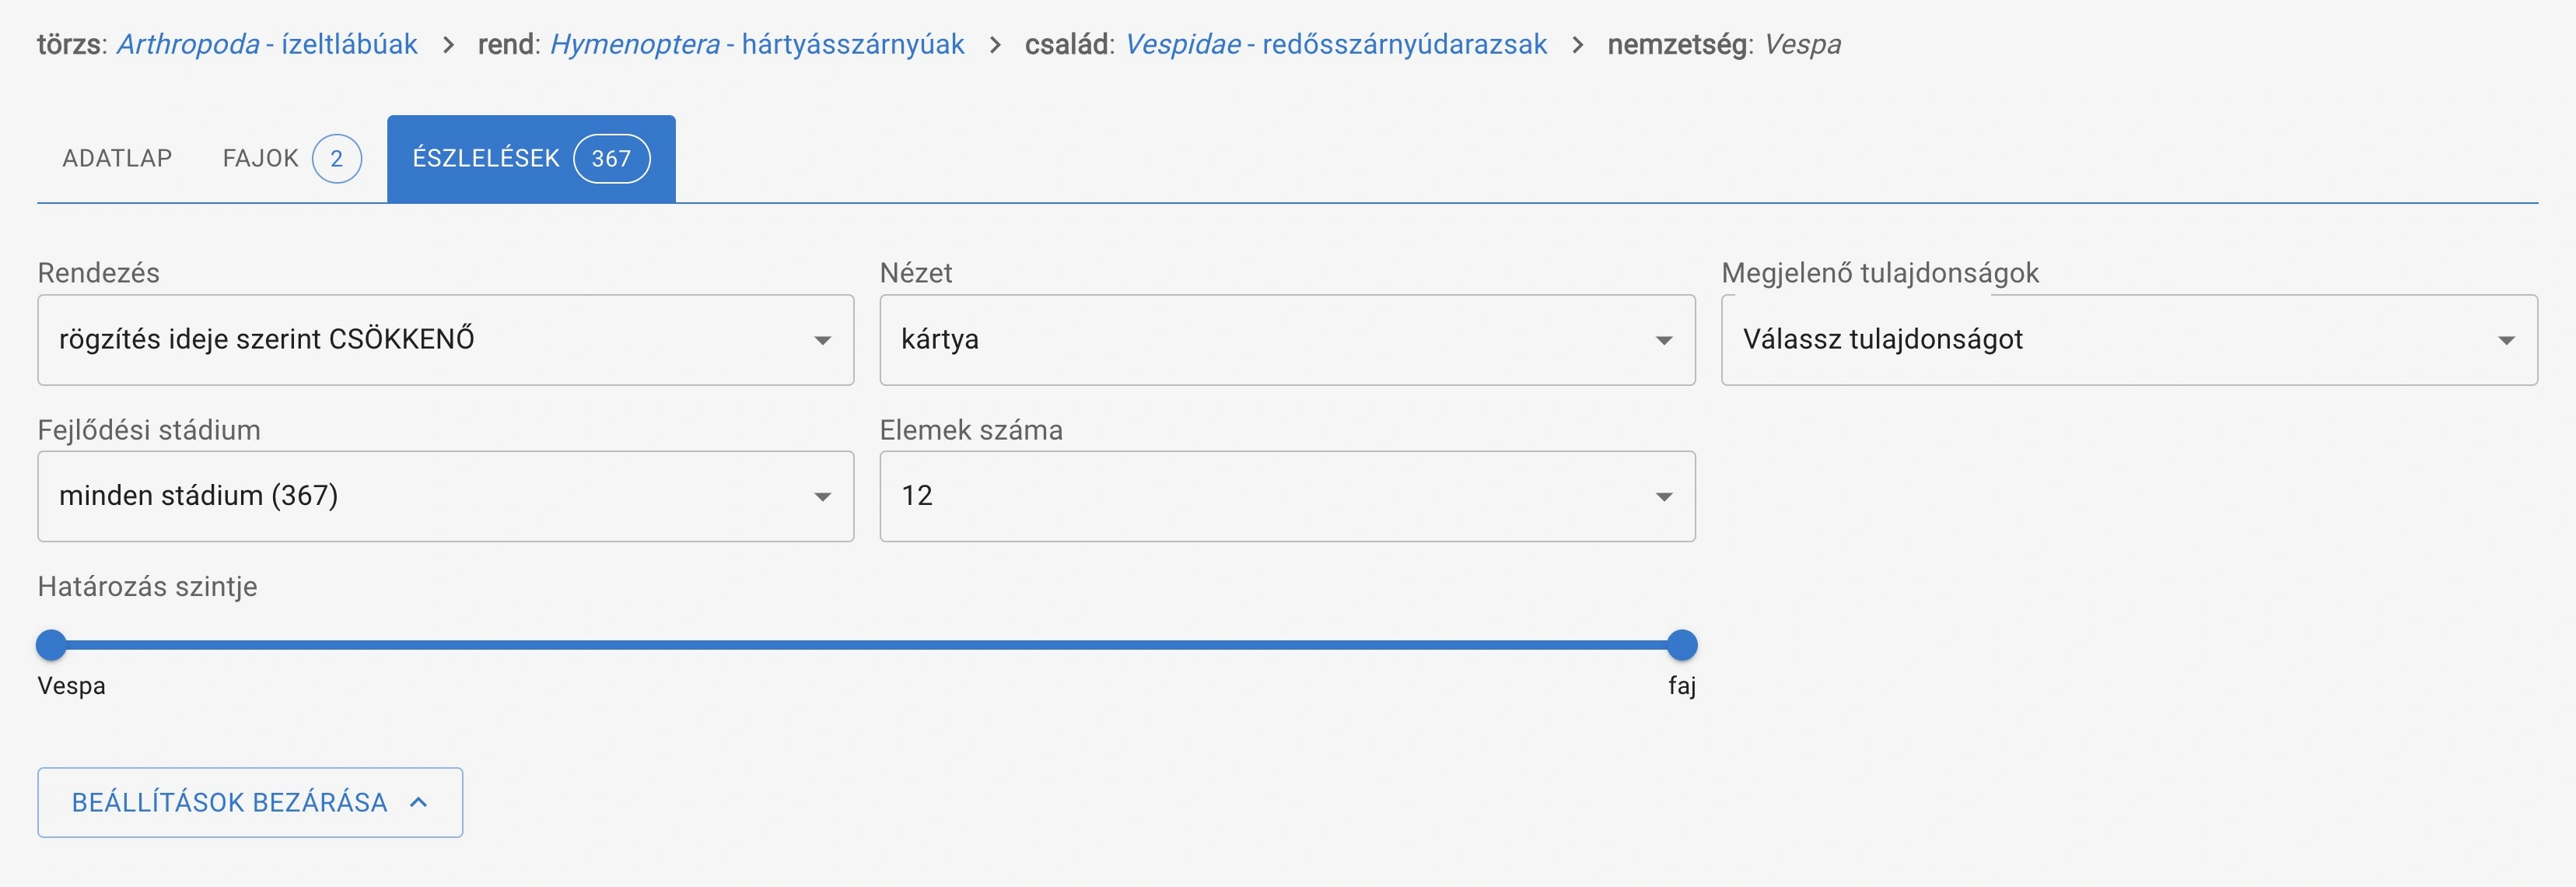The height and width of the screenshot is (887, 2576).
Task: Click the arrow icon of Nézet dropdown
Action: coord(1664,341)
